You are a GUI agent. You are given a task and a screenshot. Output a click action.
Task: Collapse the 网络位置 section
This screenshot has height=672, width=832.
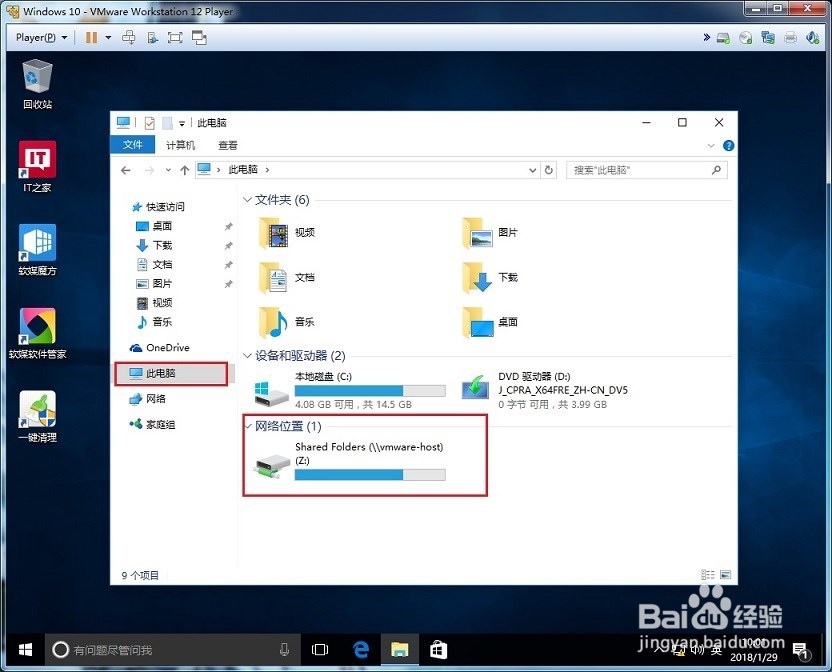tap(247, 426)
